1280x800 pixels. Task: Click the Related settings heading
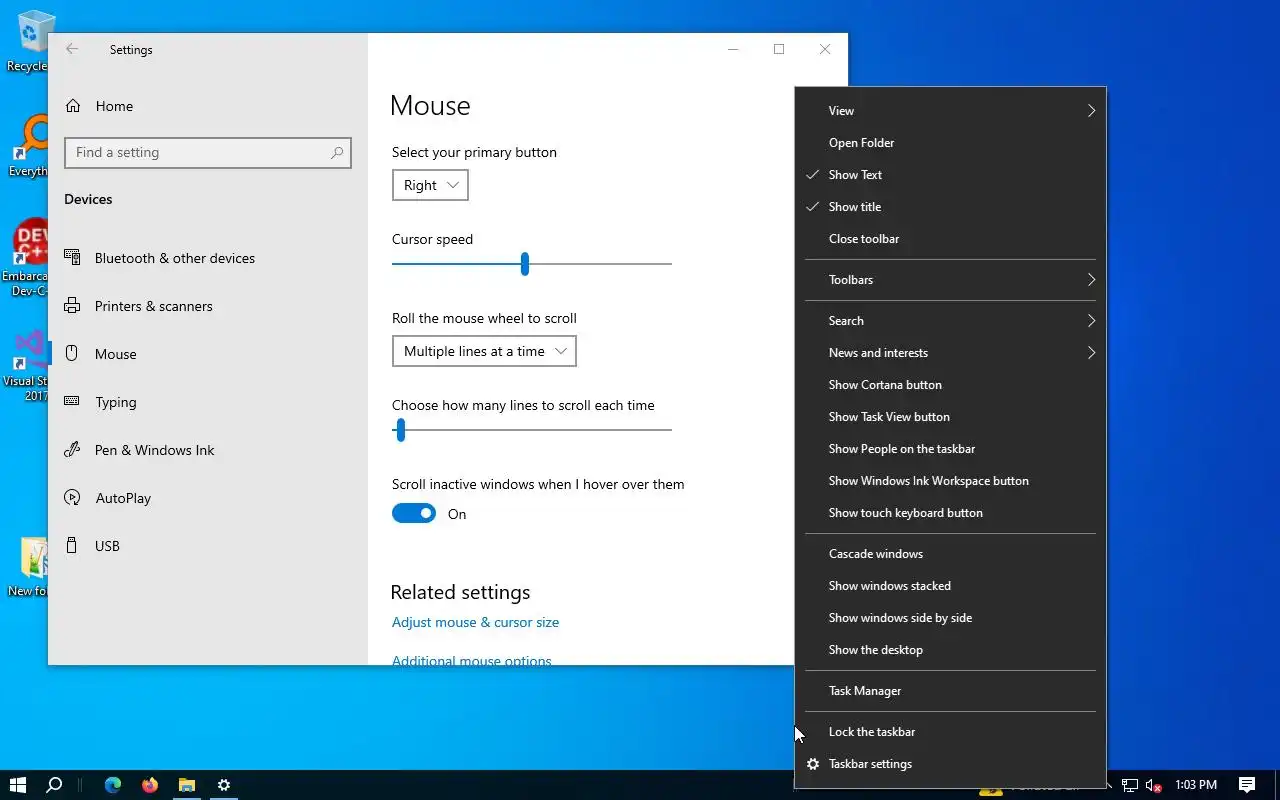(460, 592)
